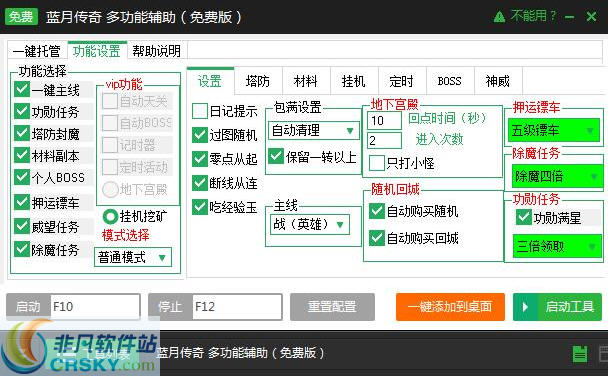
Task: Toggle the 断线从连 checkbox
Action: 200,183
